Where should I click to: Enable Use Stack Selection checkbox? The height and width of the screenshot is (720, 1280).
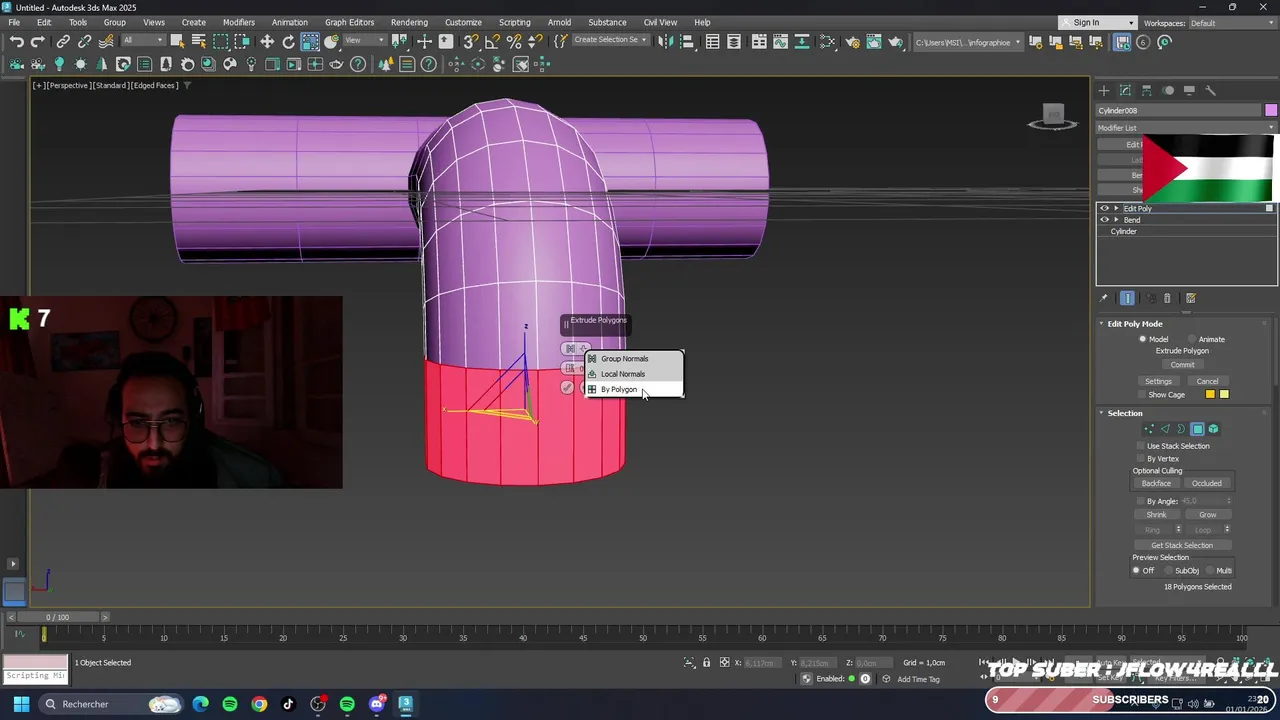[1141, 446]
